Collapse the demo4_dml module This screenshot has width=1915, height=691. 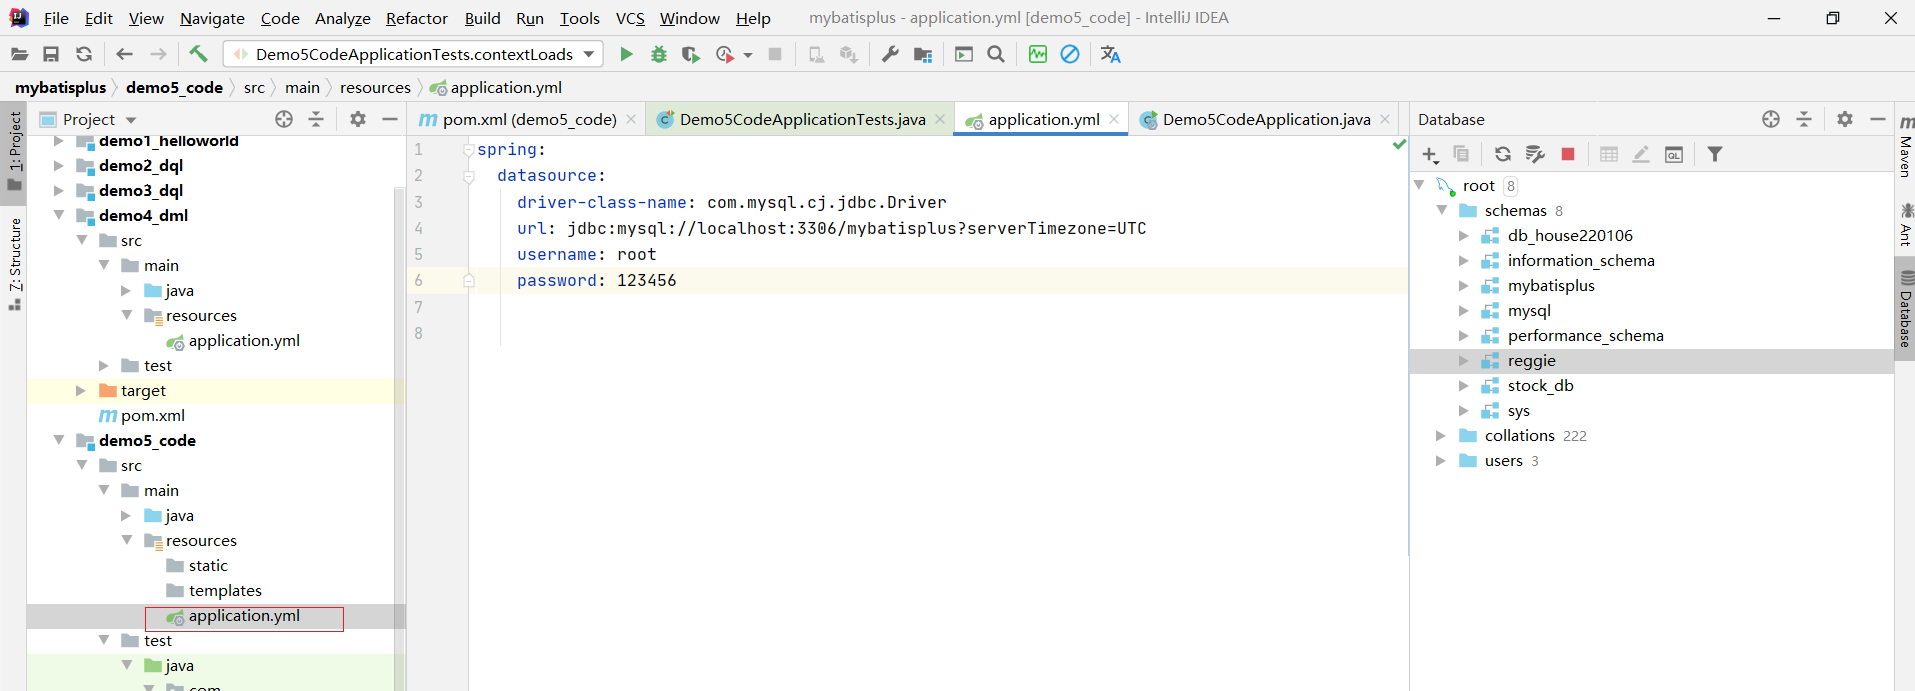pyautogui.click(x=59, y=215)
